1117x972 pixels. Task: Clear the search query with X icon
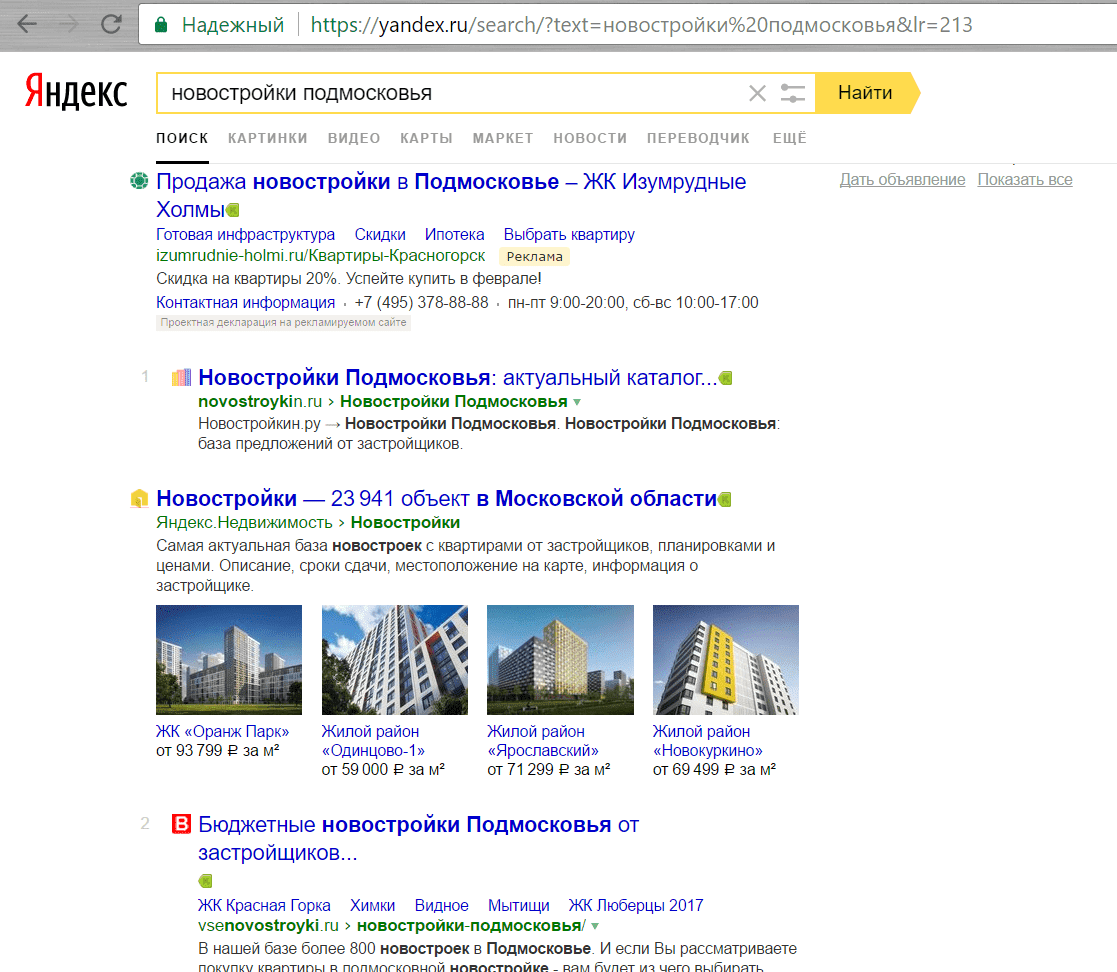(757, 93)
